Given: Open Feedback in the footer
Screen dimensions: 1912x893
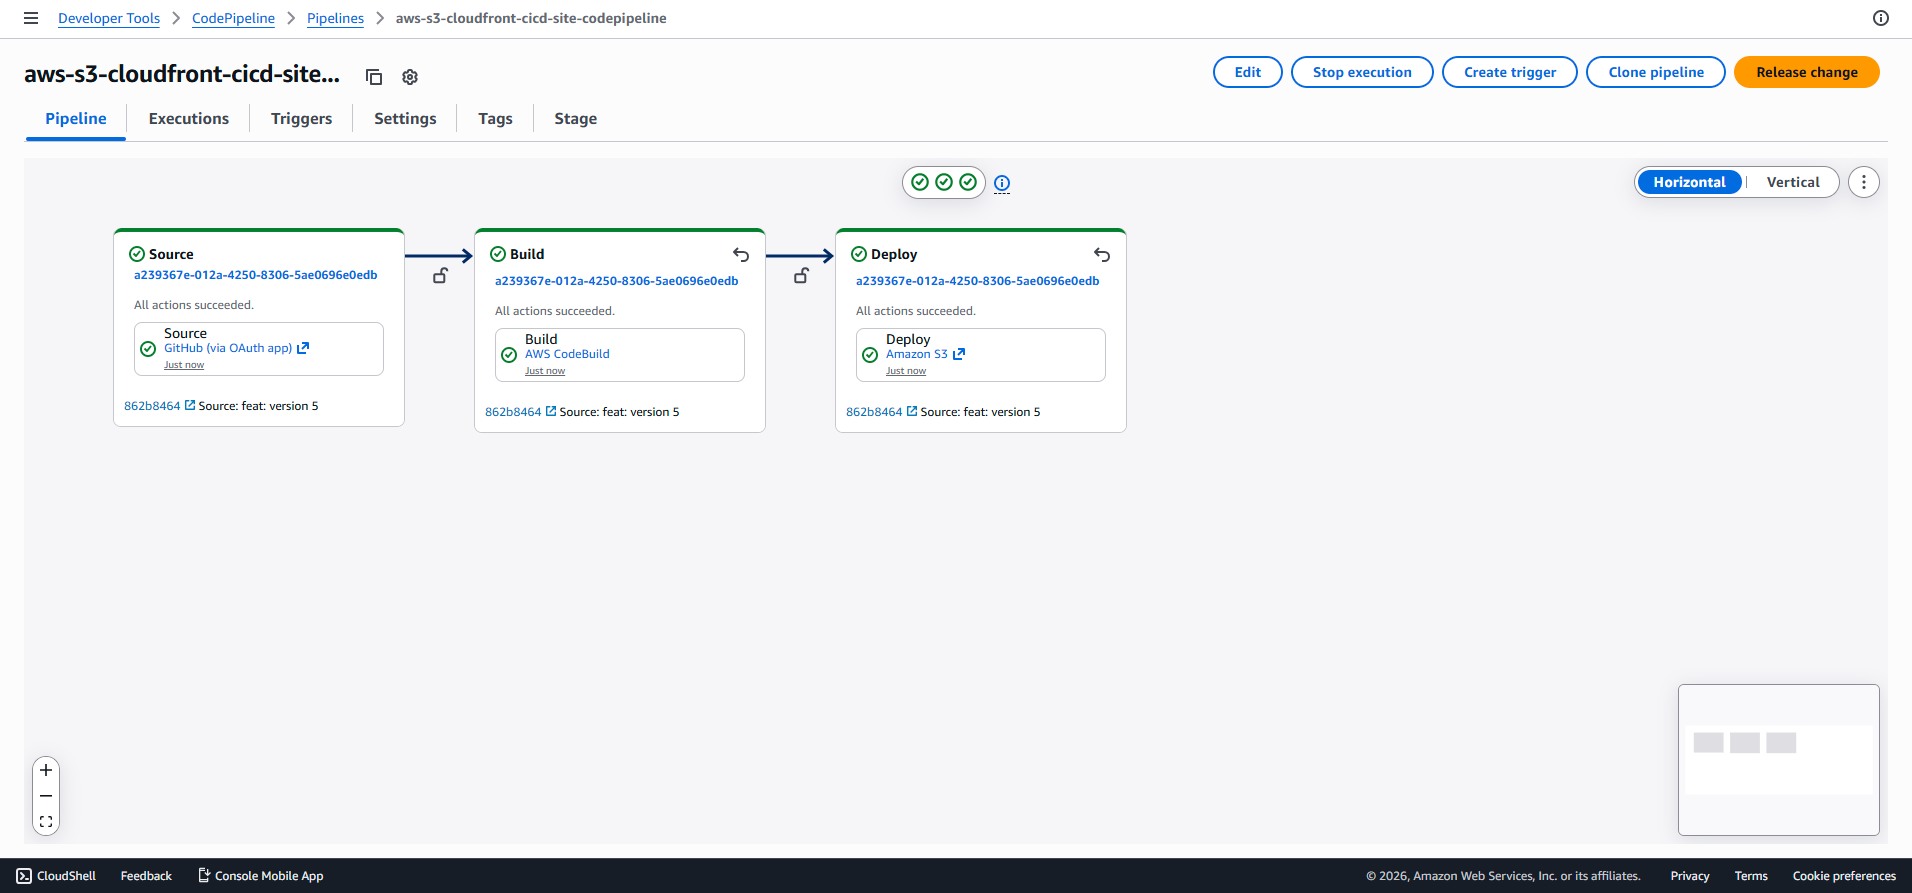Looking at the screenshot, I should pos(146,876).
